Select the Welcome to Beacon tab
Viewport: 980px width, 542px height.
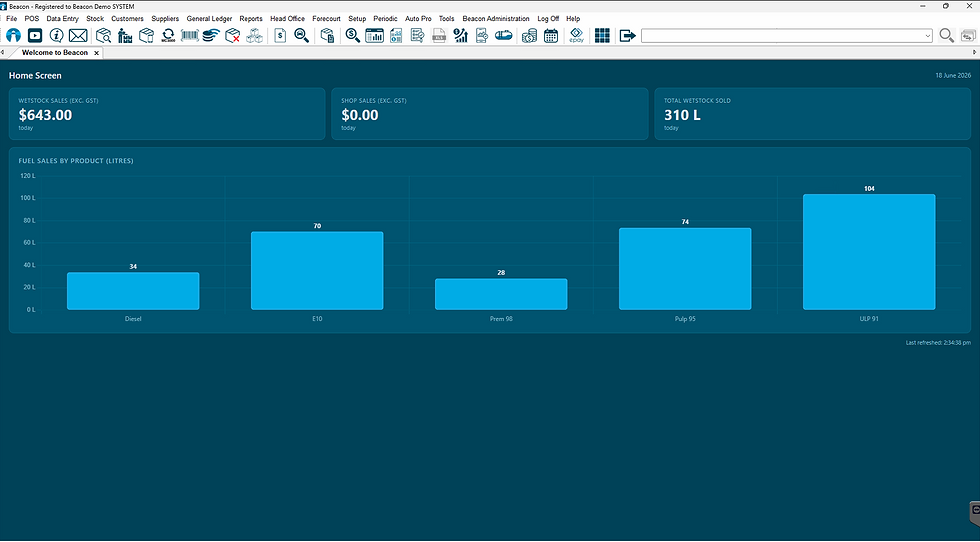click(54, 53)
